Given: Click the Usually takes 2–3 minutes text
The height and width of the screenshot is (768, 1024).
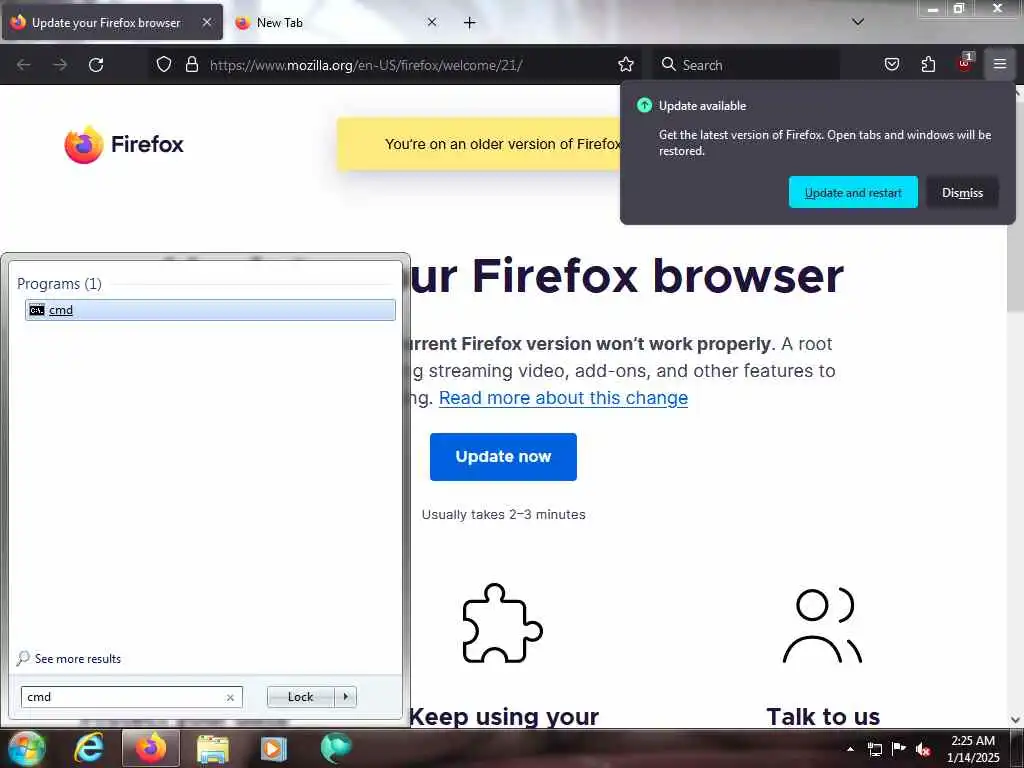Looking at the screenshot, I should point(504,515).
